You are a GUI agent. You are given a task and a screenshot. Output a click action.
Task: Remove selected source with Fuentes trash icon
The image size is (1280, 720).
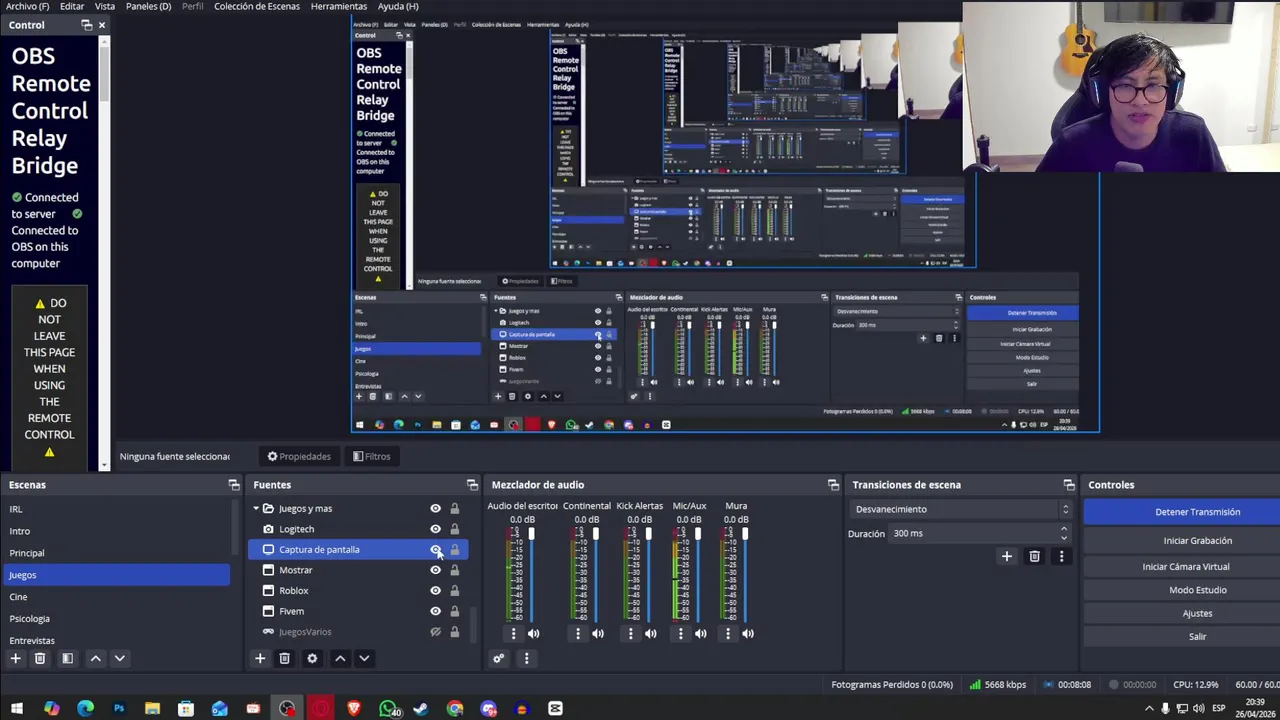pyautogui.click(x=285, y=658)
